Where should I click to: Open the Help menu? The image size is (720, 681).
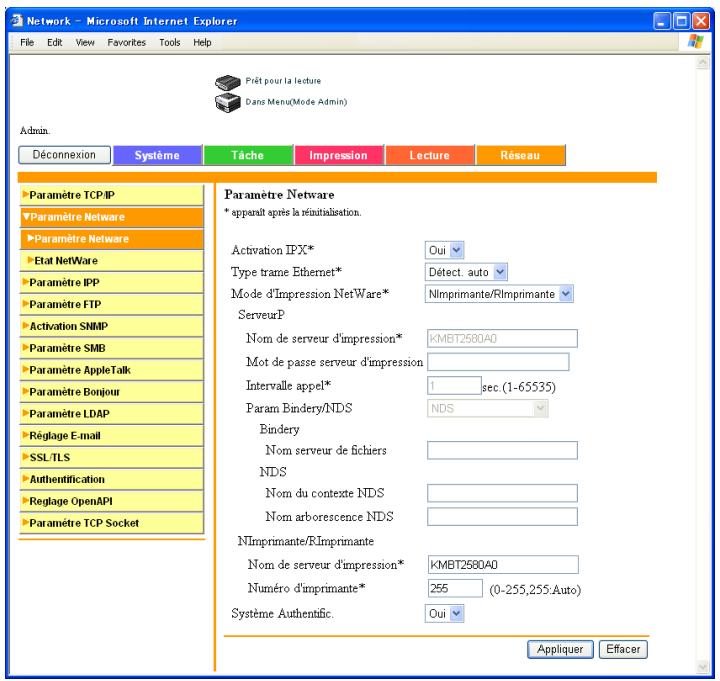(x=202, y=42)
